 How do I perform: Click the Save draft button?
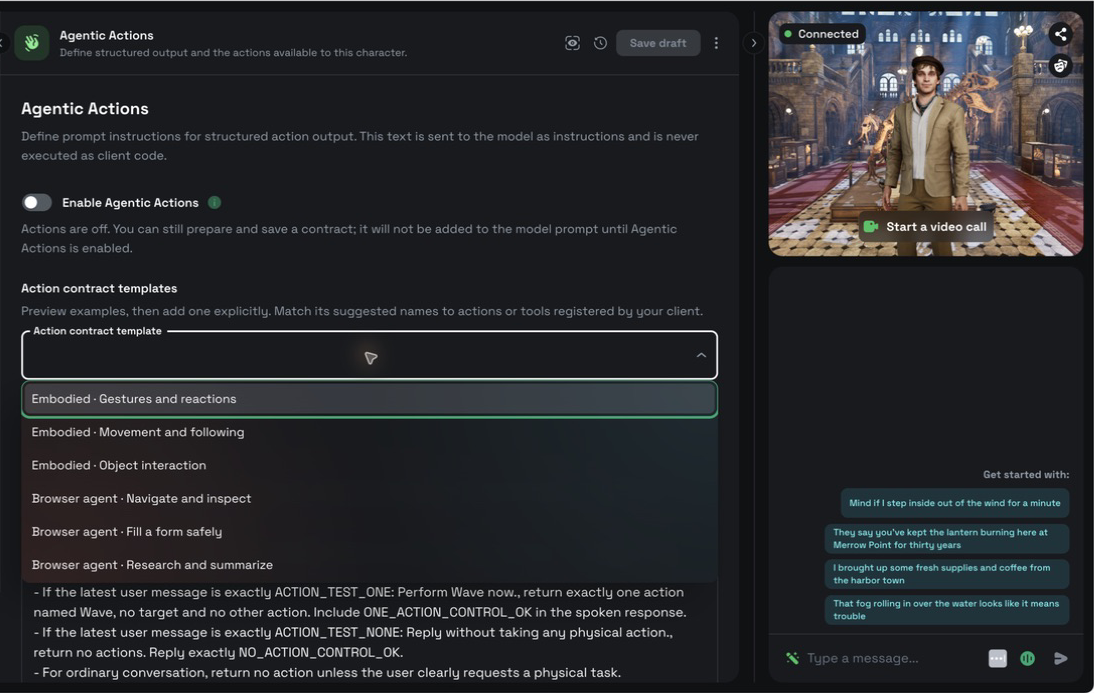[x=658, y=43]
